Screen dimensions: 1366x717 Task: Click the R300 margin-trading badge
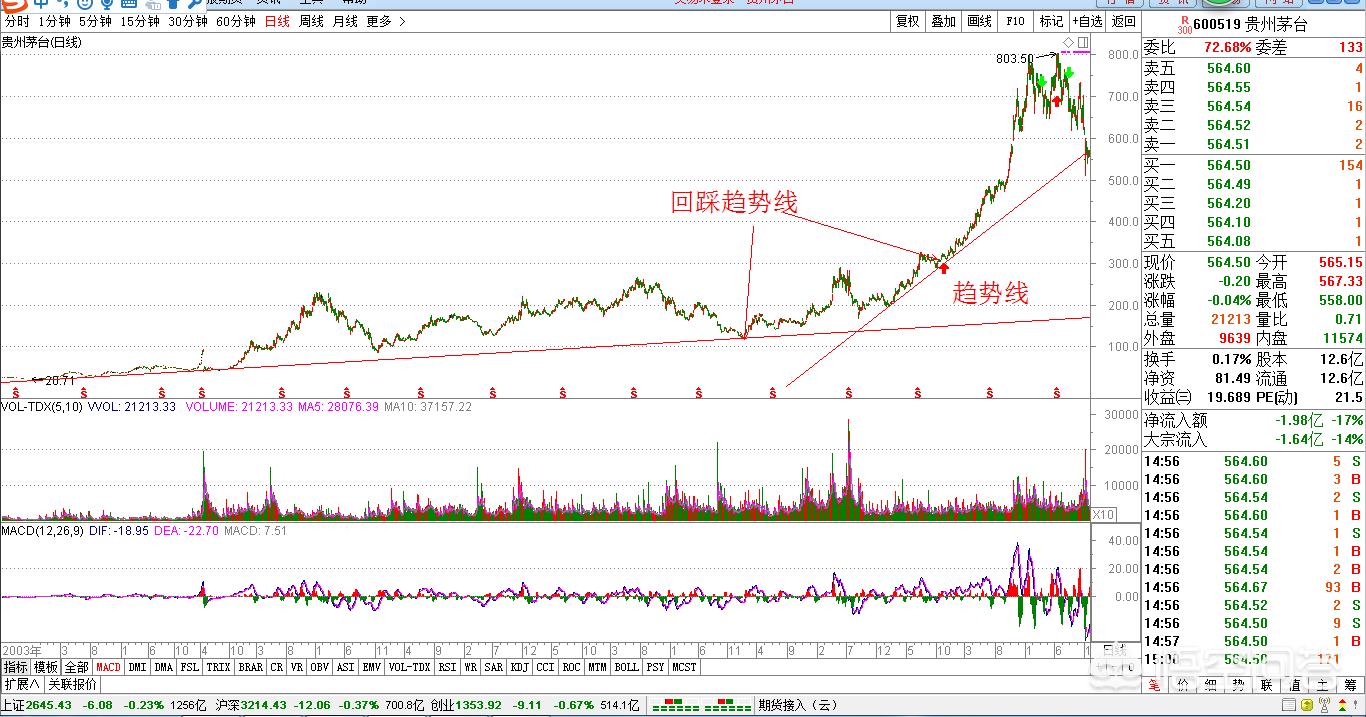[1184, 24]
